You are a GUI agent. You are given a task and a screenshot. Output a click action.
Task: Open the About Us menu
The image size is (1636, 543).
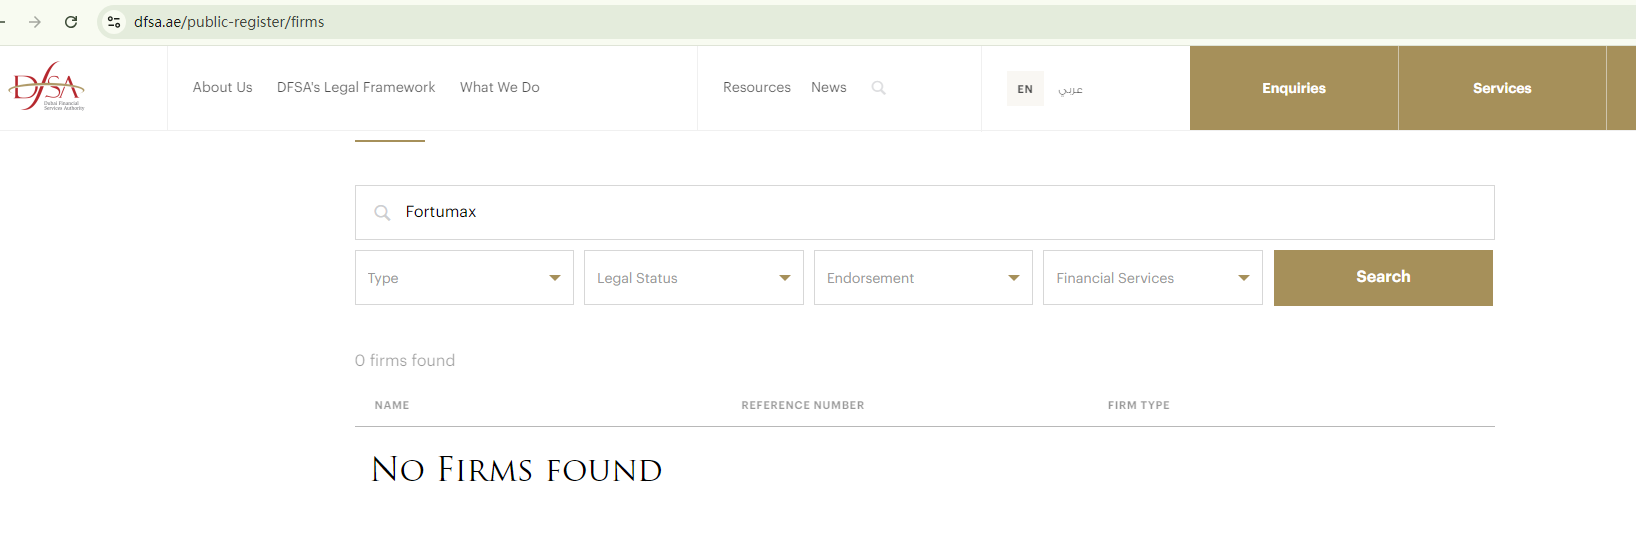[223, 88]
